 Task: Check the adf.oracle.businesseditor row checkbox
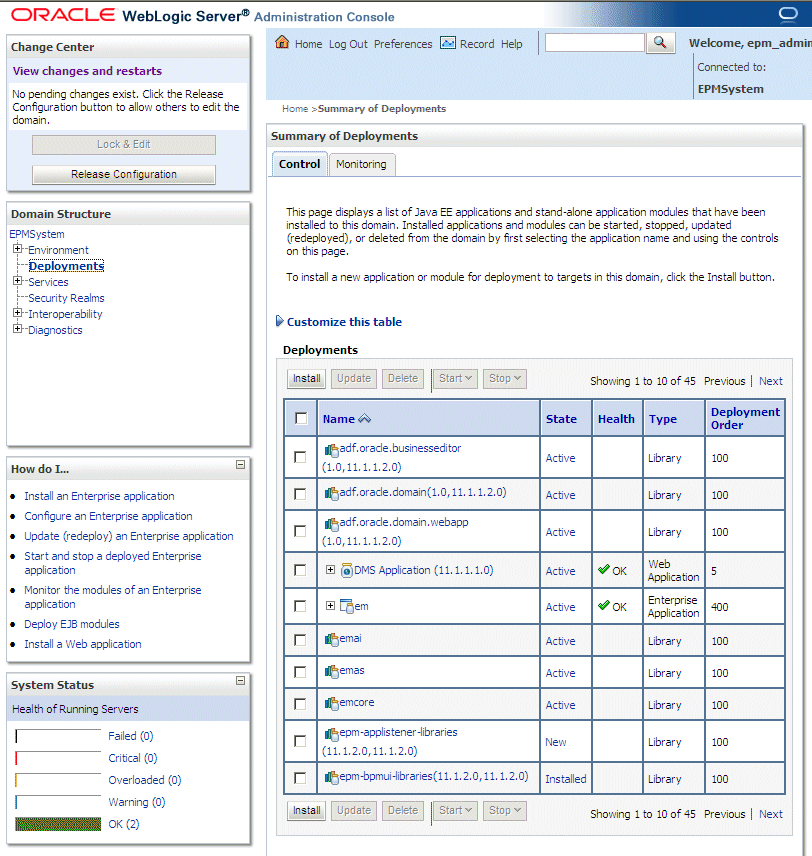[x=300, y=457]
